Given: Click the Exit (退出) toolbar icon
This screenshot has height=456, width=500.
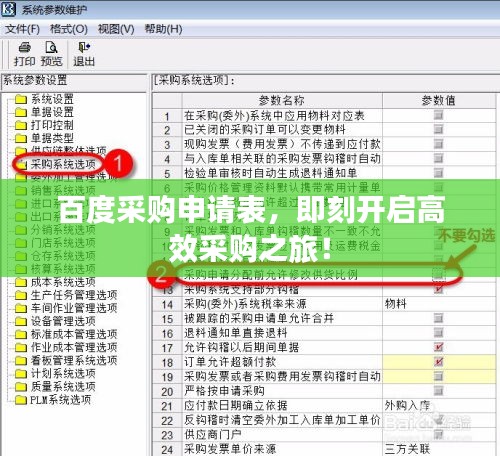Looking at the screenshot, I should [84, 48].
